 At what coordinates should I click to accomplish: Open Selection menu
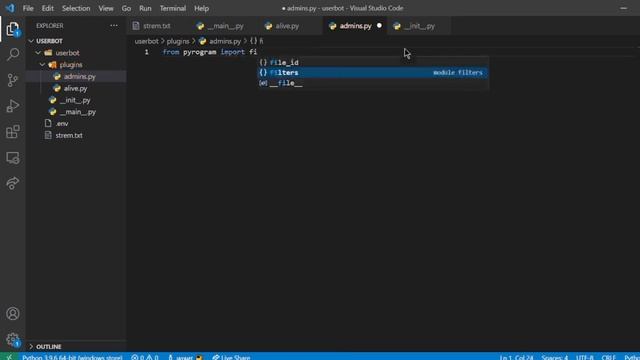coord(76,8)
